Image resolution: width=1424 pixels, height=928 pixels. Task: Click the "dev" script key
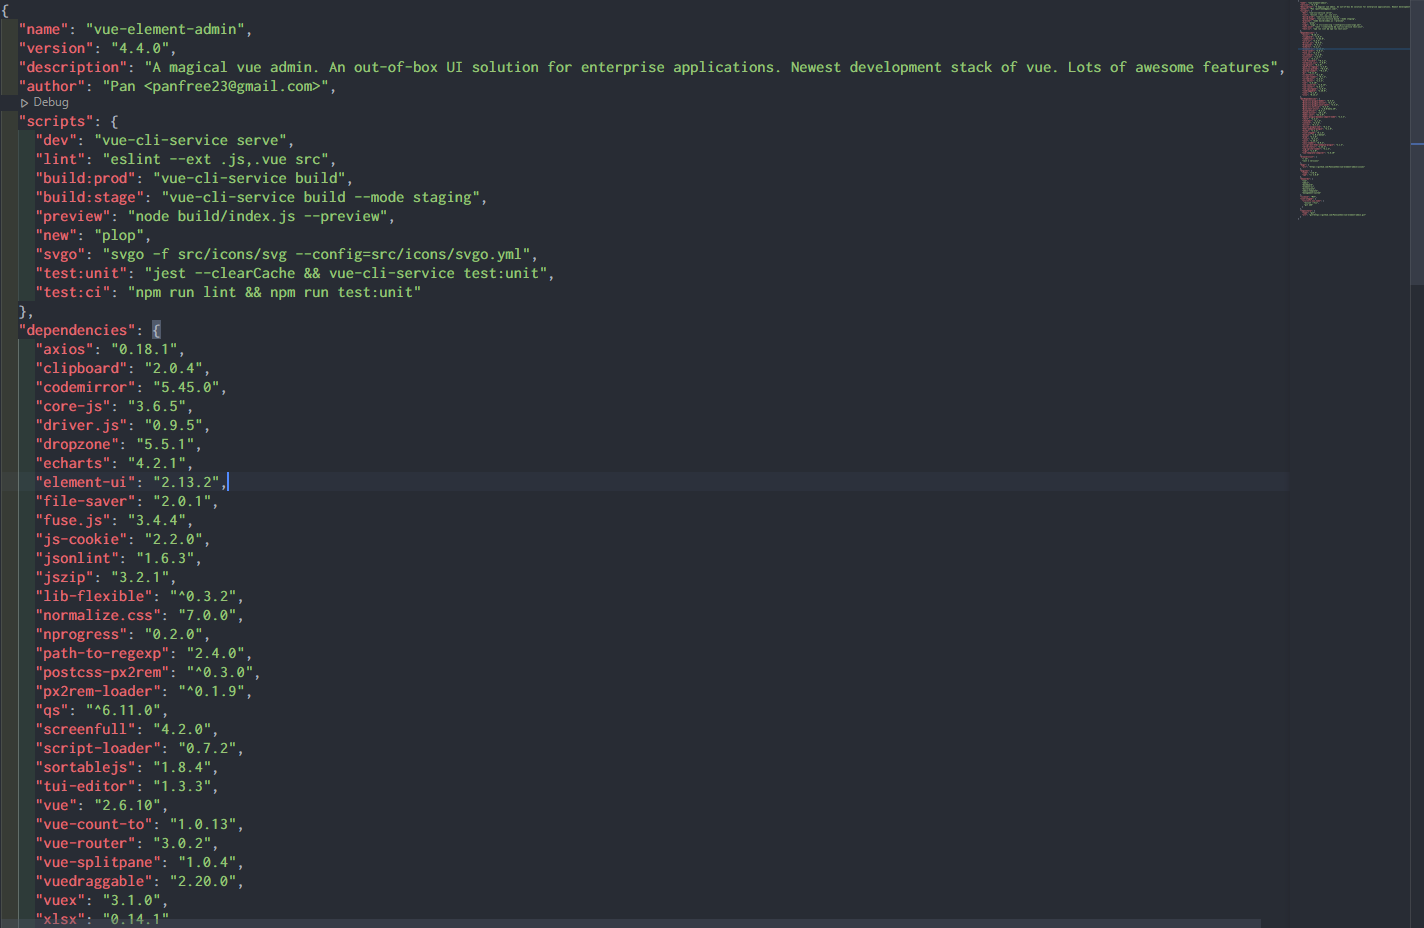pos(56,140)
